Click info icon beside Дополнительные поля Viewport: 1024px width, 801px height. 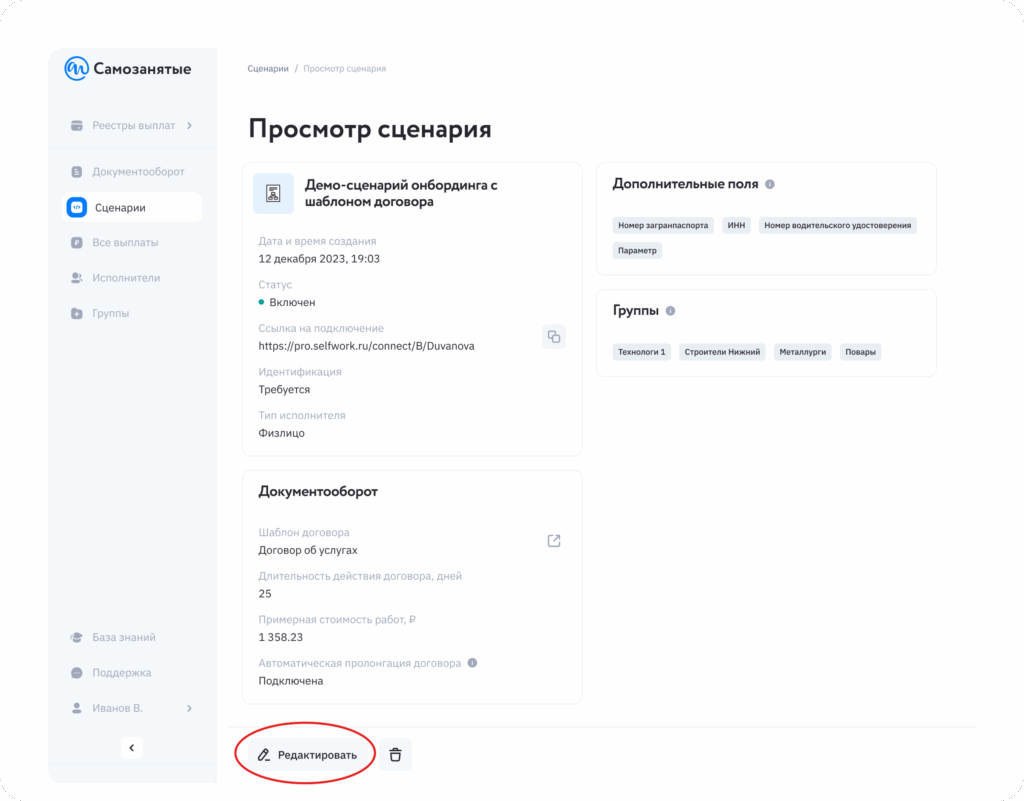769,185
